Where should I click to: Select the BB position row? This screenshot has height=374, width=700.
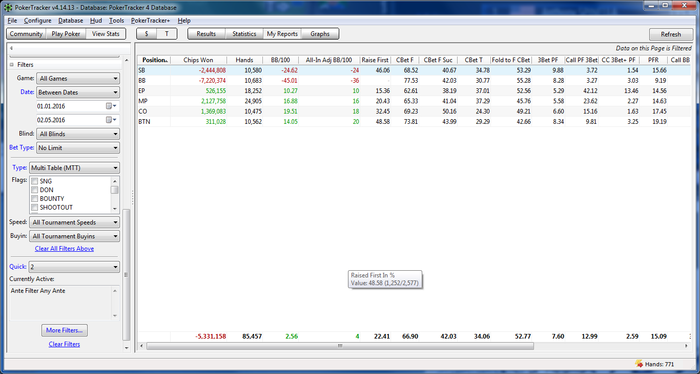pyautogui.click(x=414, y=80)
